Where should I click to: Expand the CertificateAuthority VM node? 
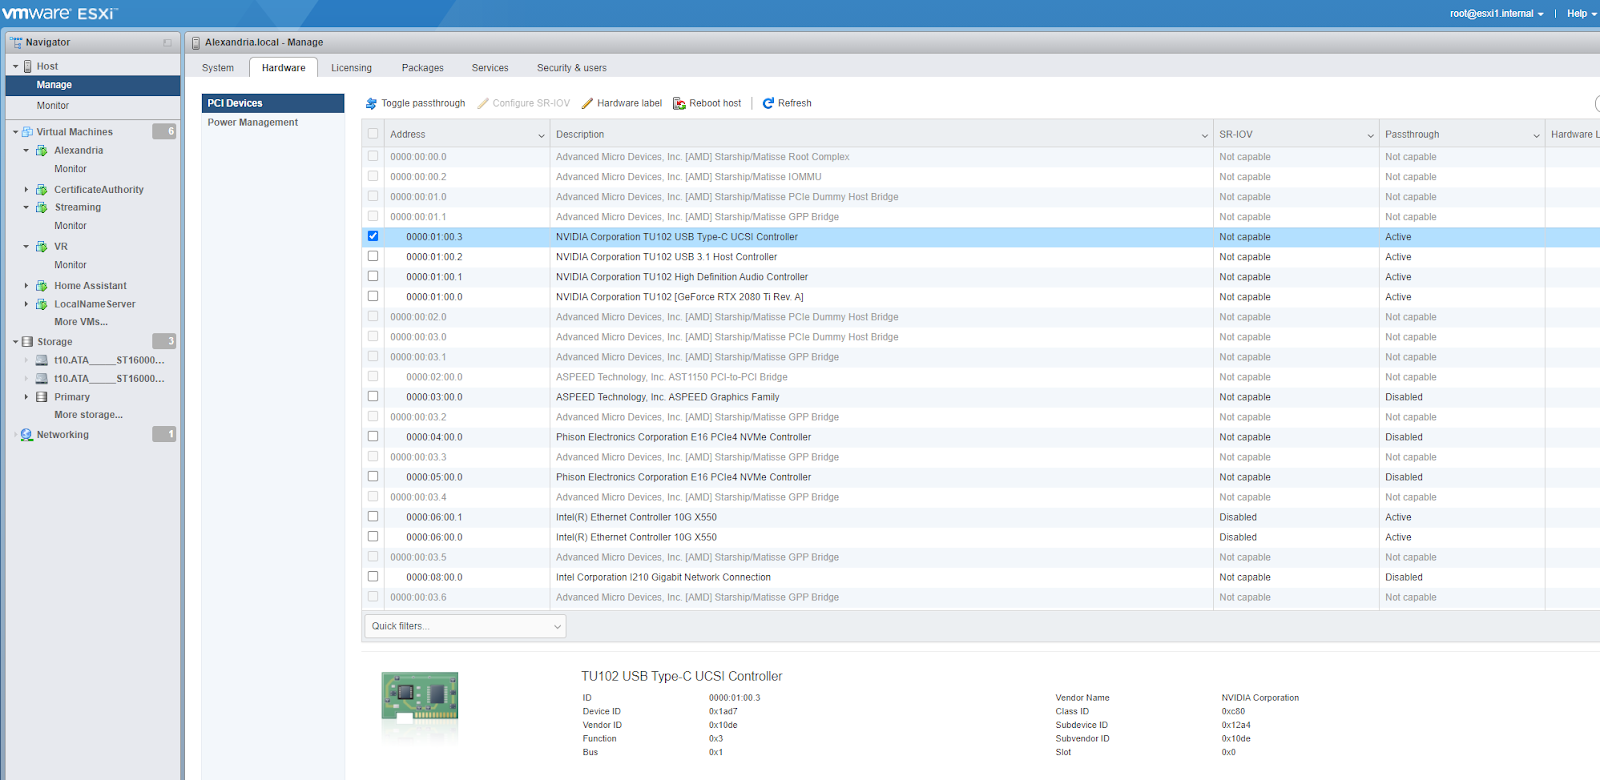pyautogui.click(x=26, y=190)
